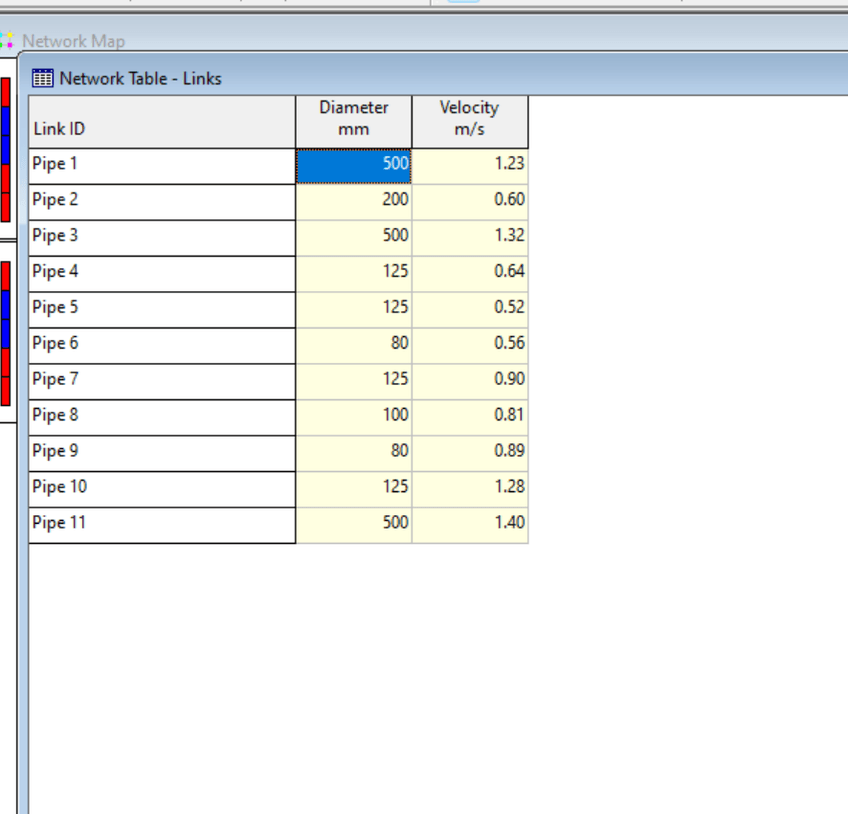The image size is (848, 814).
Task: Click the Network Table window icon
Action: [x=42, y=78]
